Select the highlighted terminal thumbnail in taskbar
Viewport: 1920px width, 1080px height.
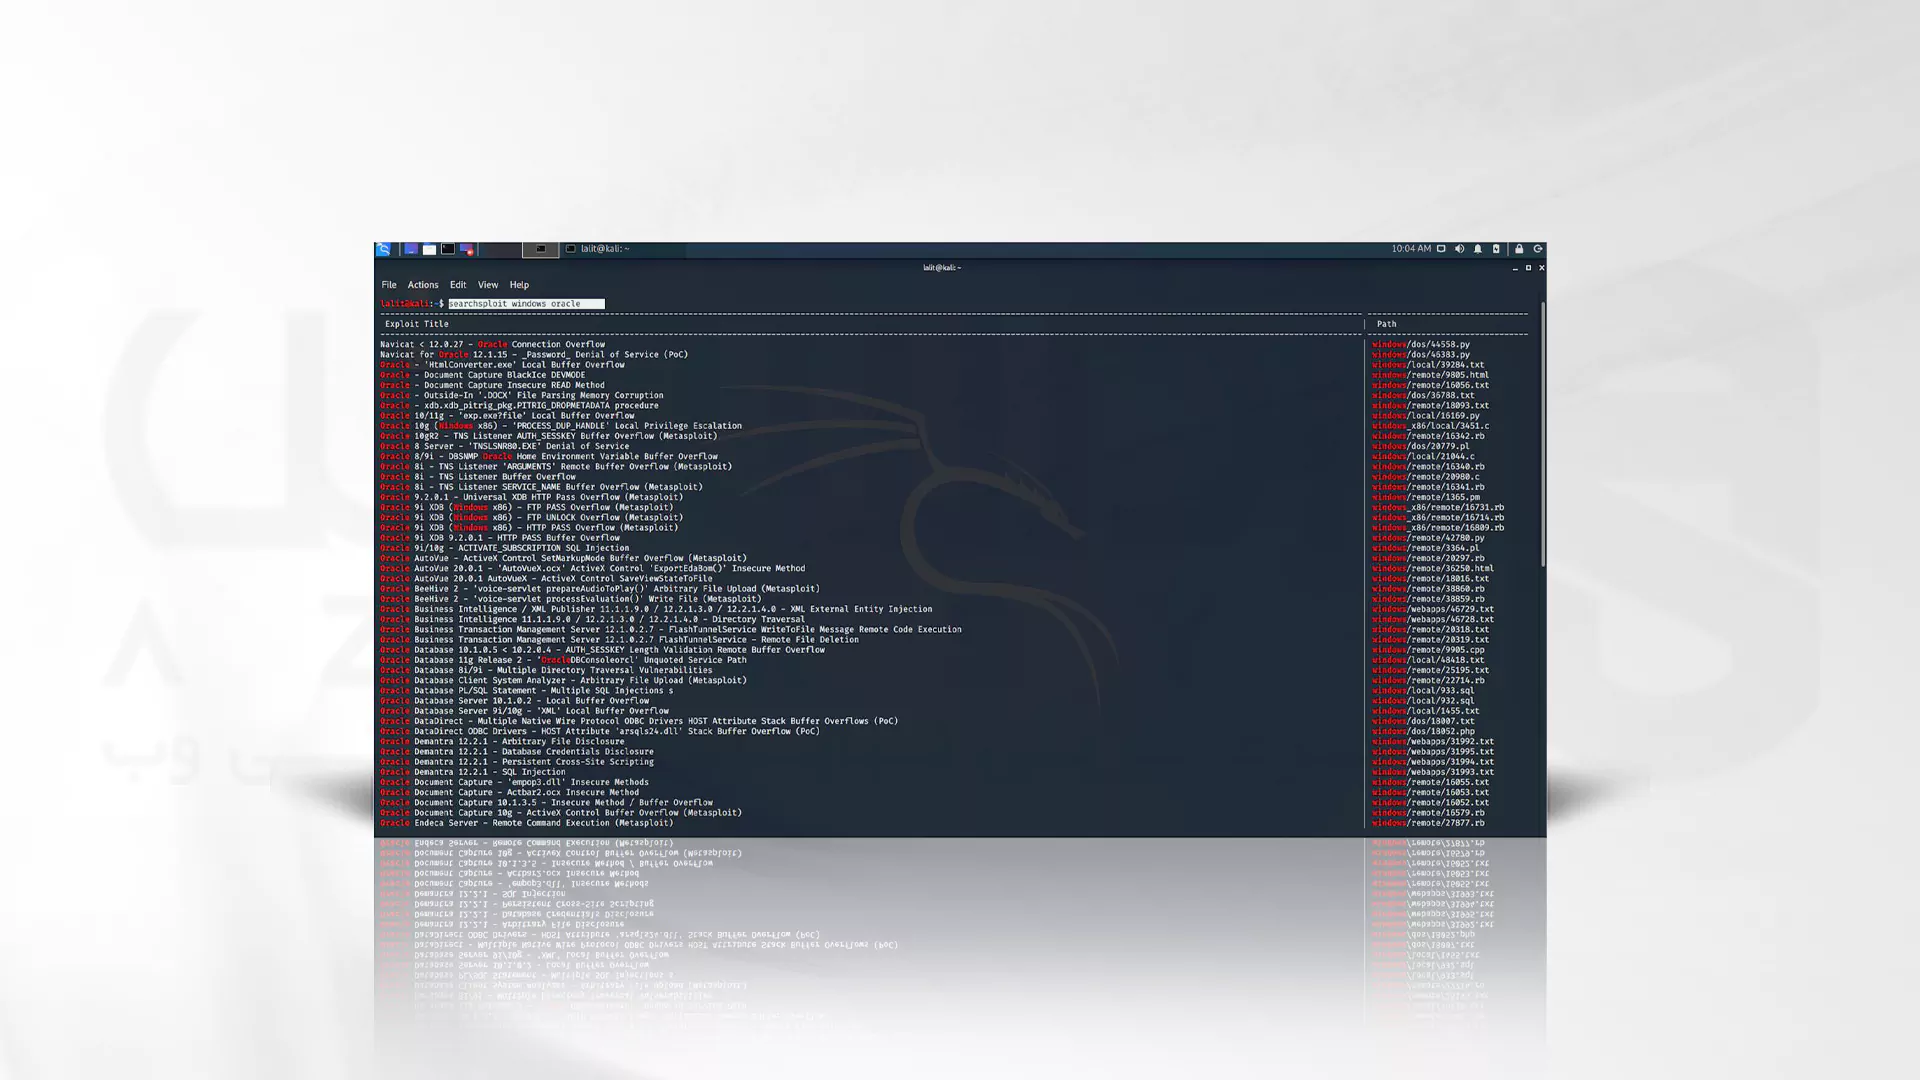click(x=540, y=249)
